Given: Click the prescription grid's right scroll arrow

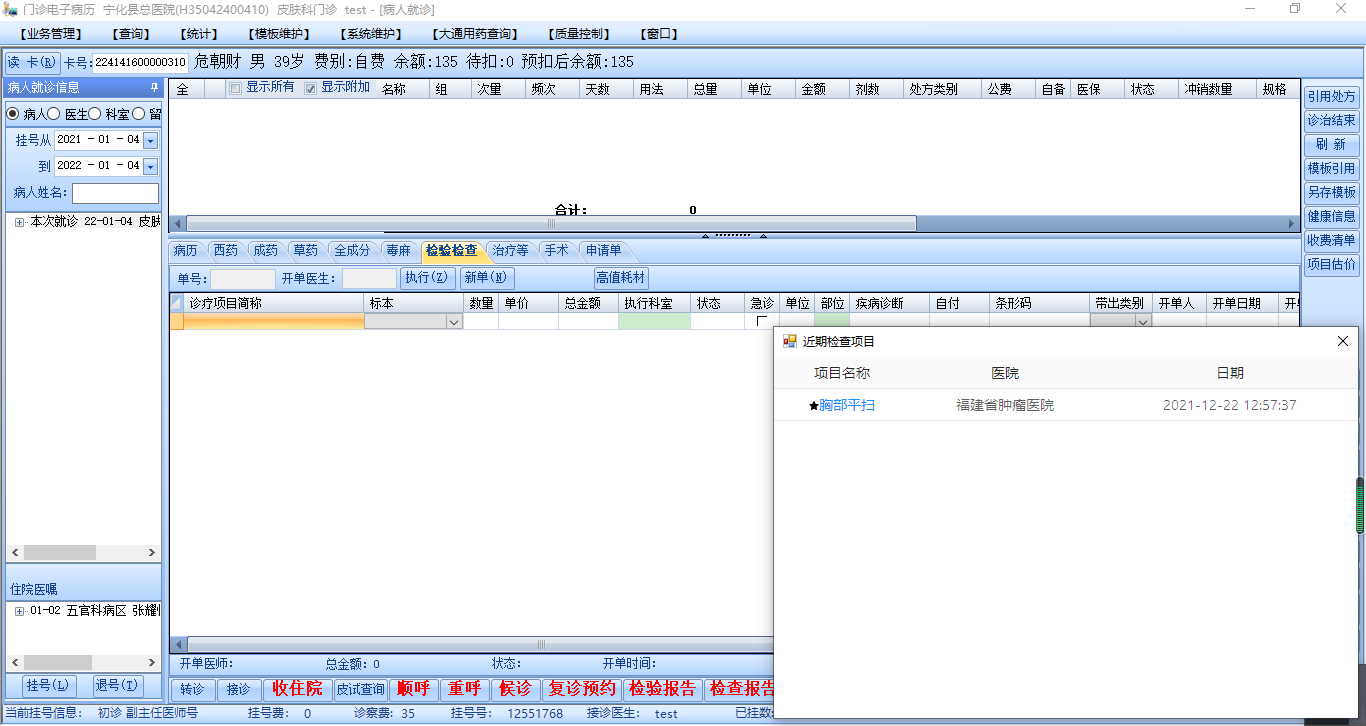Looking at the screenshot, I should point(1293,224).
